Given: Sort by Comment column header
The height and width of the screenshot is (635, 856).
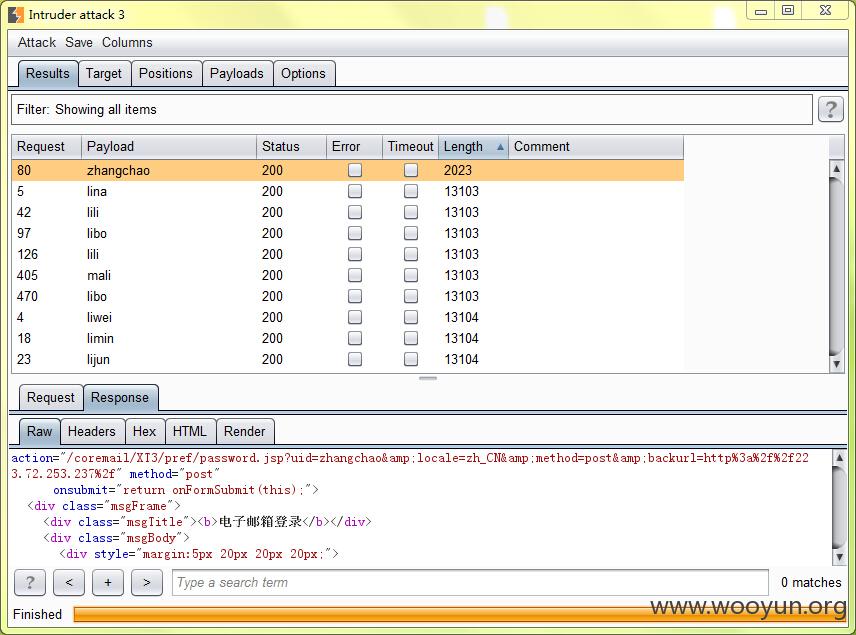Looking at the screenshot, I should coord(596,147).
